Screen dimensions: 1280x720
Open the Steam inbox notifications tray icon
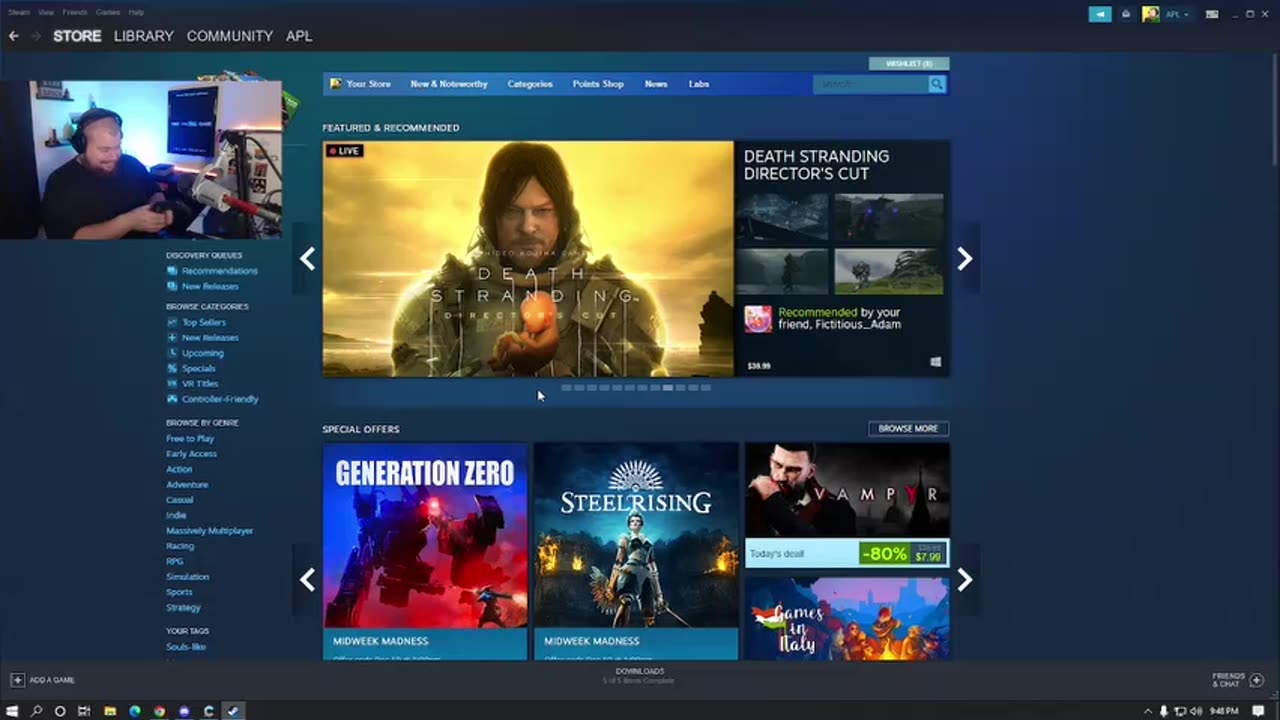[1126, 14]
